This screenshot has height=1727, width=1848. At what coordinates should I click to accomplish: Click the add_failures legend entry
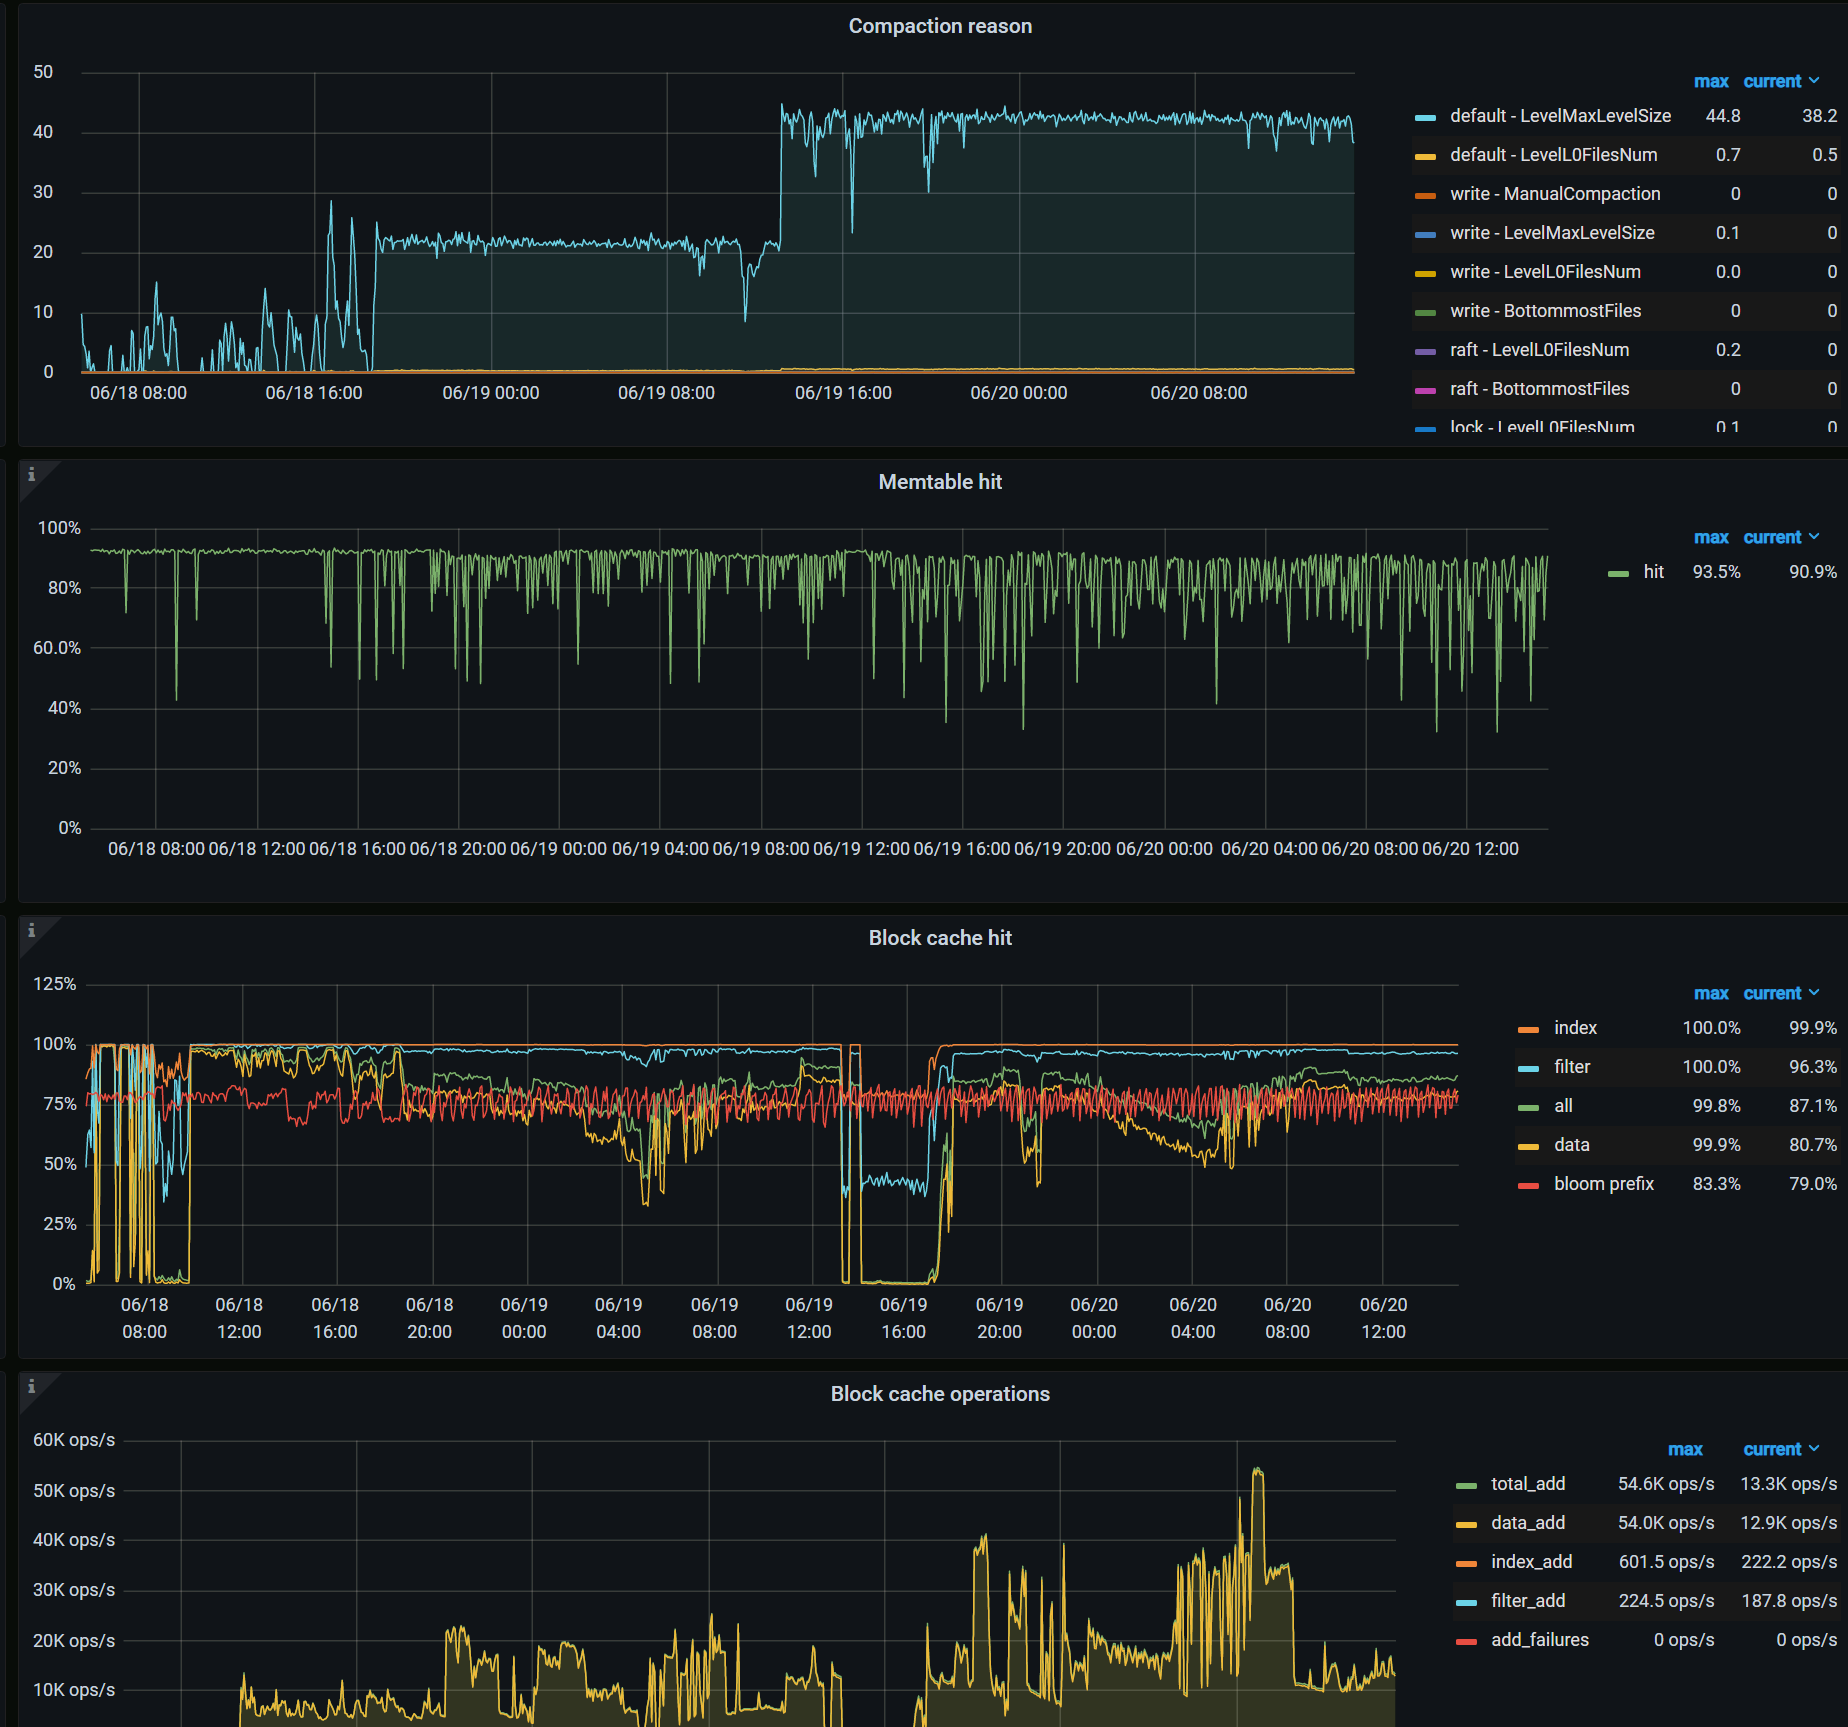1539,1640
